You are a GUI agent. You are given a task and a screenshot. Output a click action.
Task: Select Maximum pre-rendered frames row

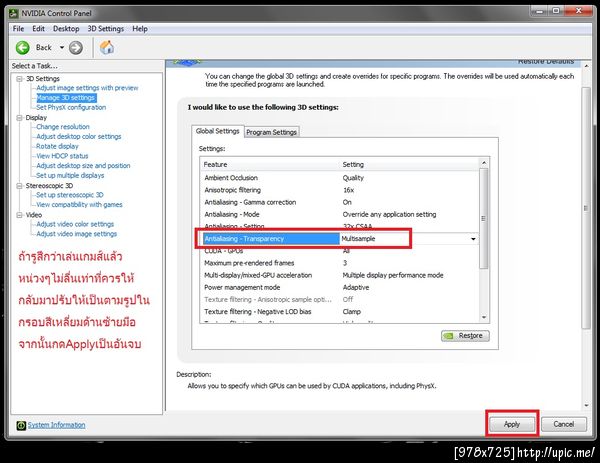tap(340, 263)
